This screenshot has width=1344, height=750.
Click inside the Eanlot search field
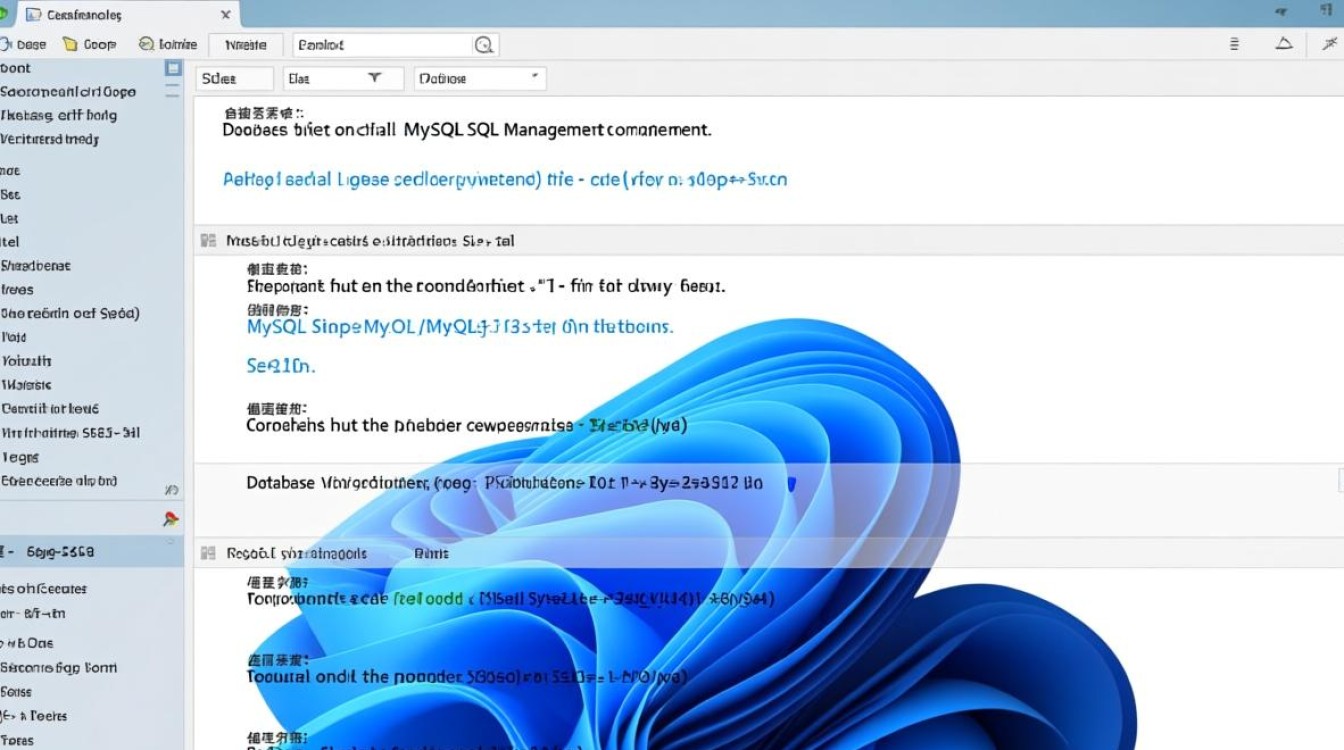(380, 45)
